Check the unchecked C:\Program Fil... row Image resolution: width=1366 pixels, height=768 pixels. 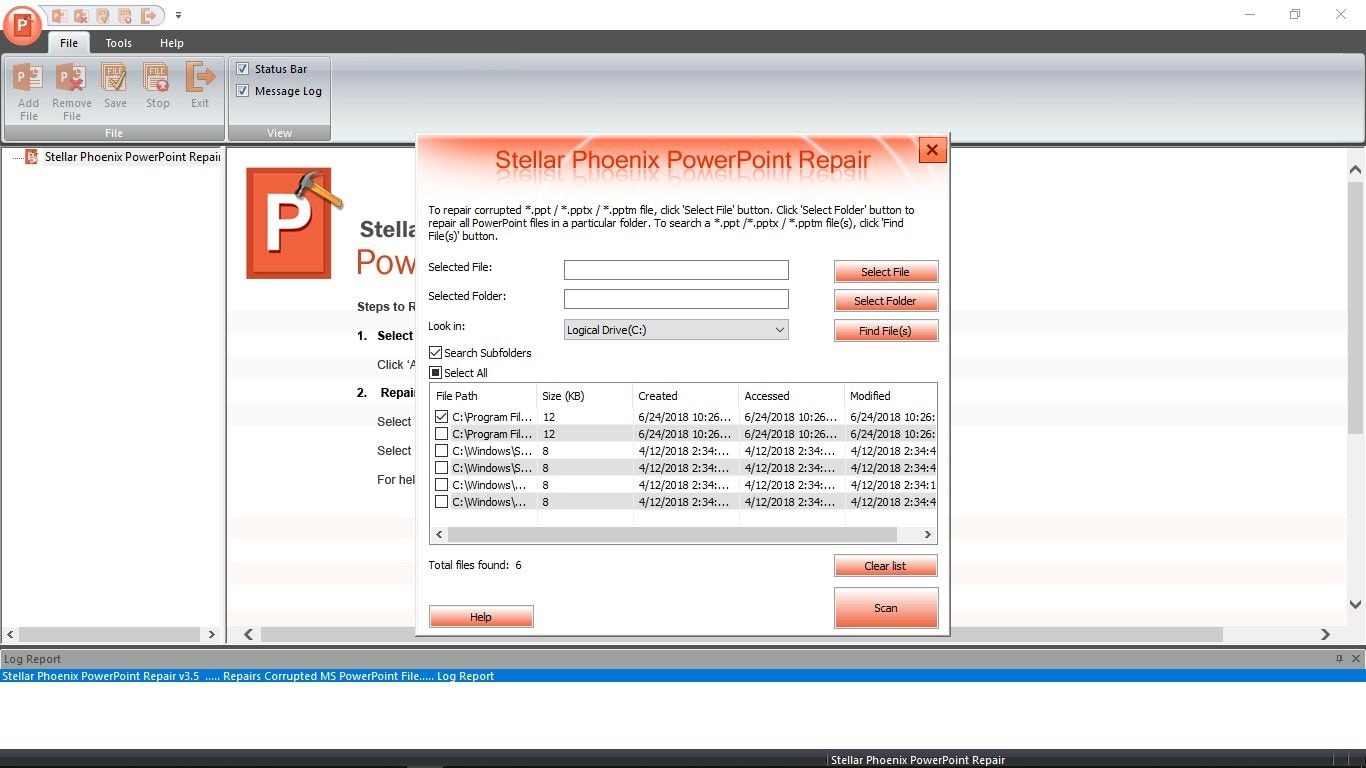[x=441, y=434]
